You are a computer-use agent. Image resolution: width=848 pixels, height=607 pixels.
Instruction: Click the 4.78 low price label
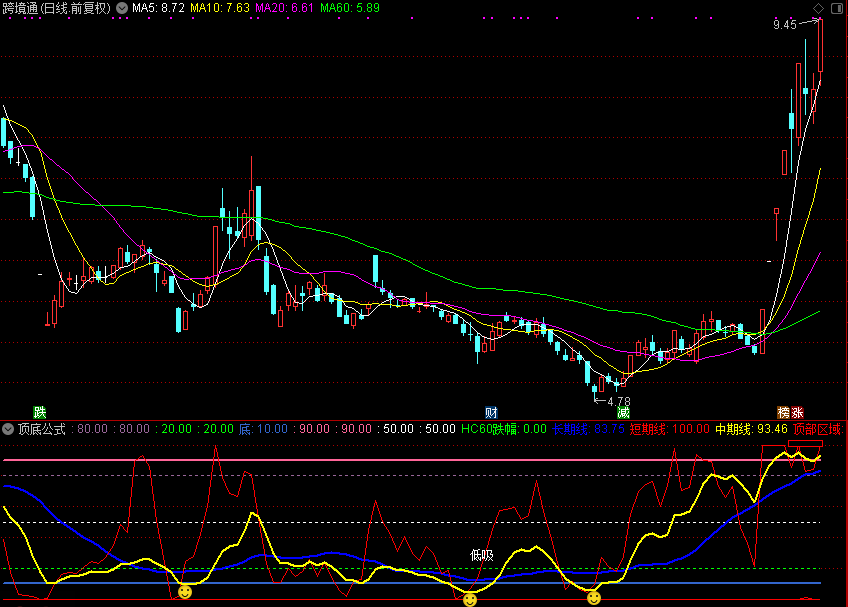pos(619,401)
